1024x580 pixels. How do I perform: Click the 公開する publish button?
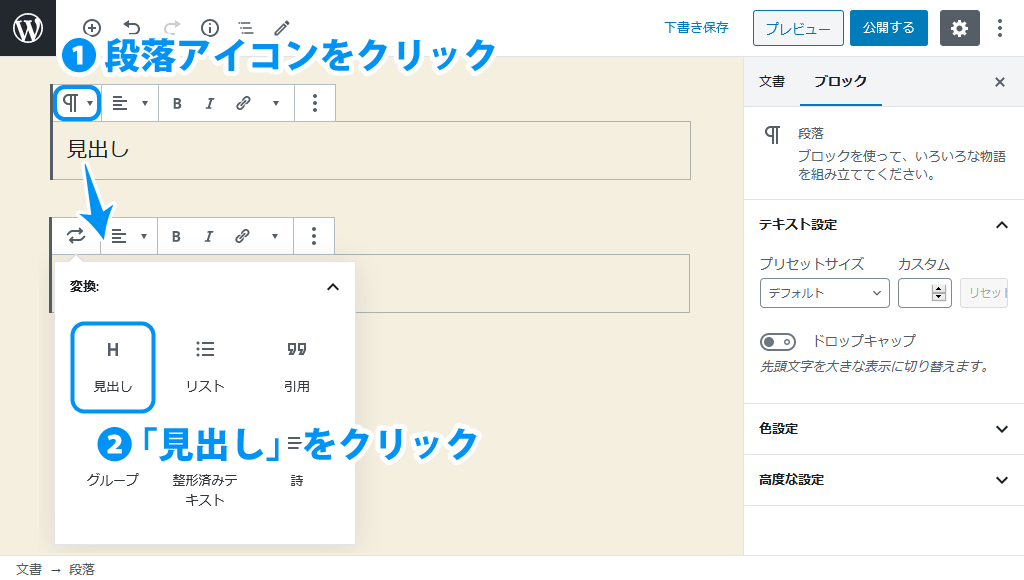pos(889,28)
